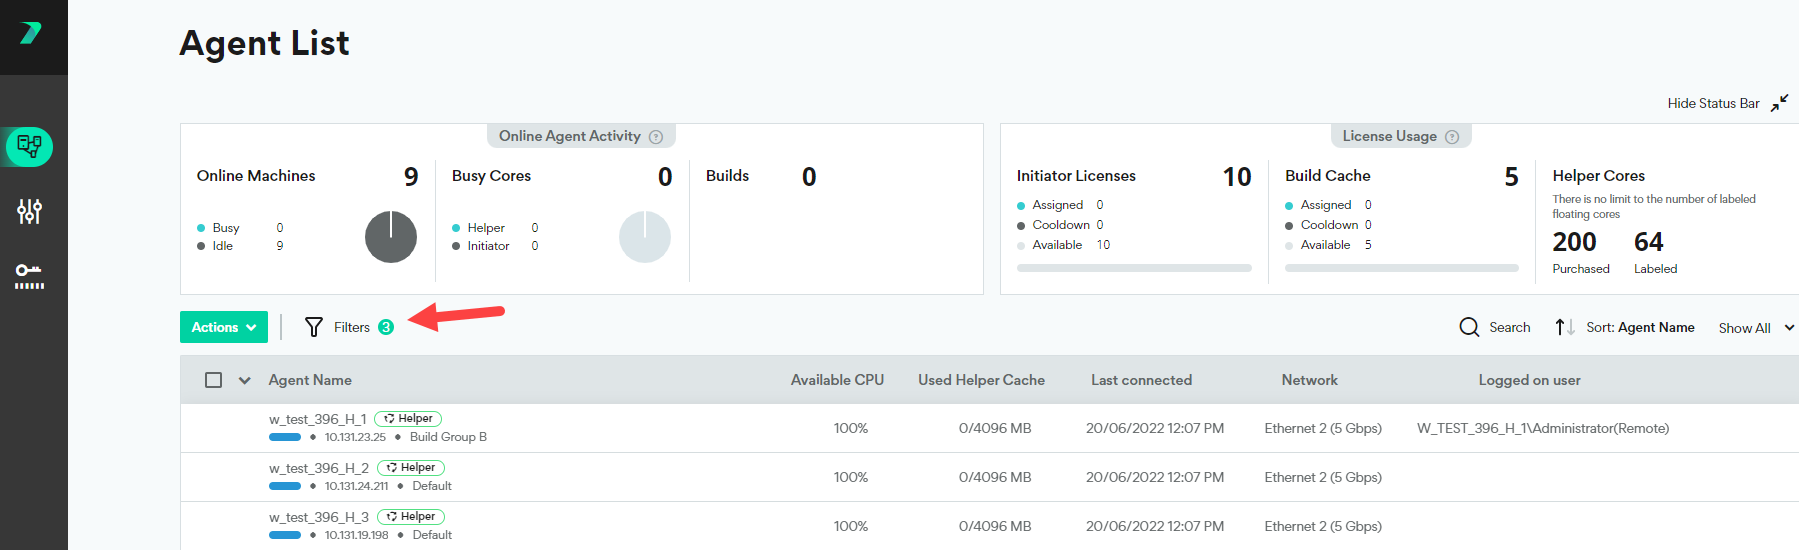
Task: Select the w_test_396_H_2 agent row
Action: pos(318,468)
